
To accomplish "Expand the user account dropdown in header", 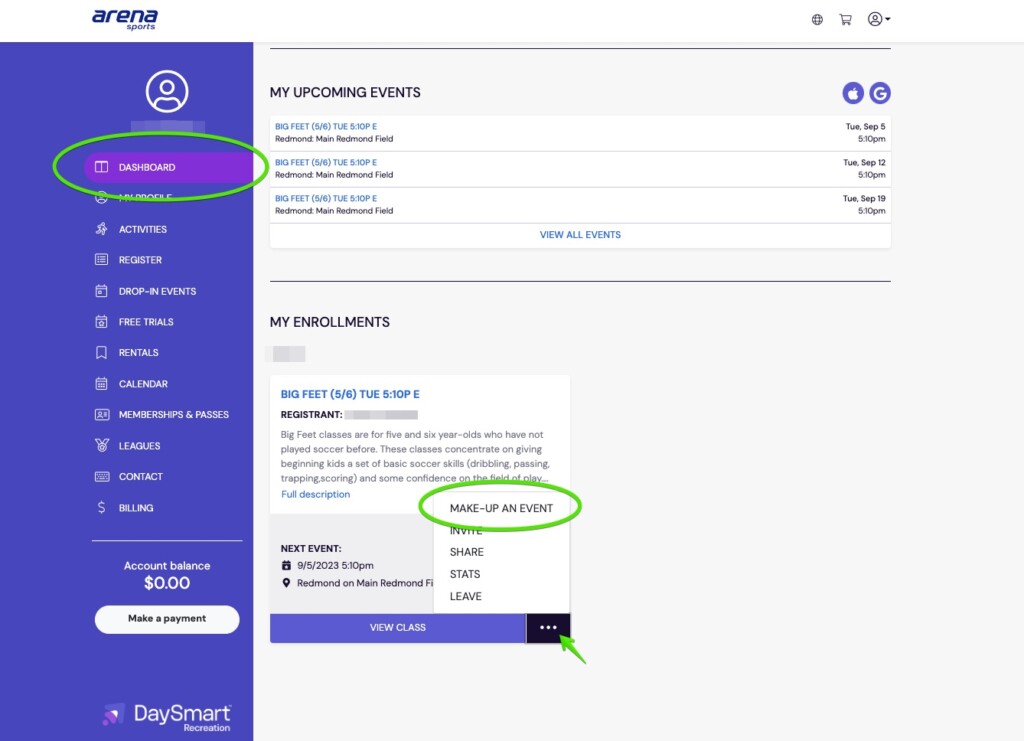I will click(x=878, y=19).
